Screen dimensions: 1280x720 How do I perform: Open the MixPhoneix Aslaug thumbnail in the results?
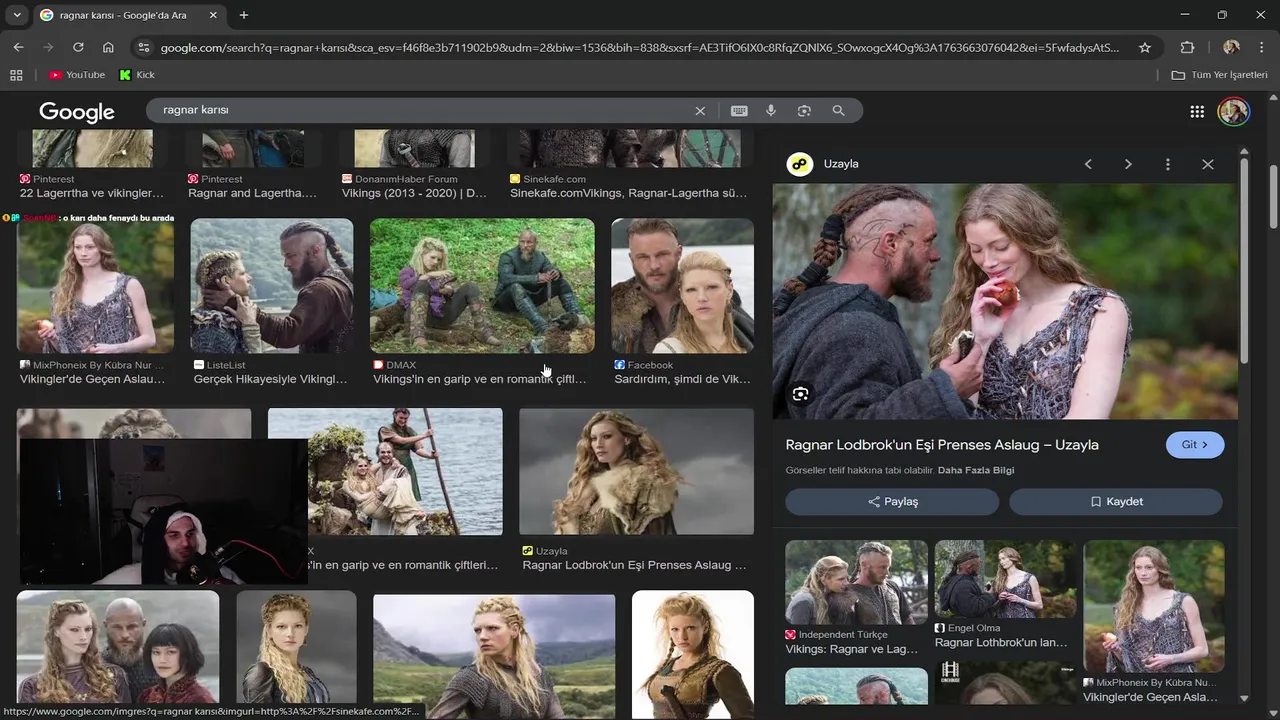click(95, 286)
